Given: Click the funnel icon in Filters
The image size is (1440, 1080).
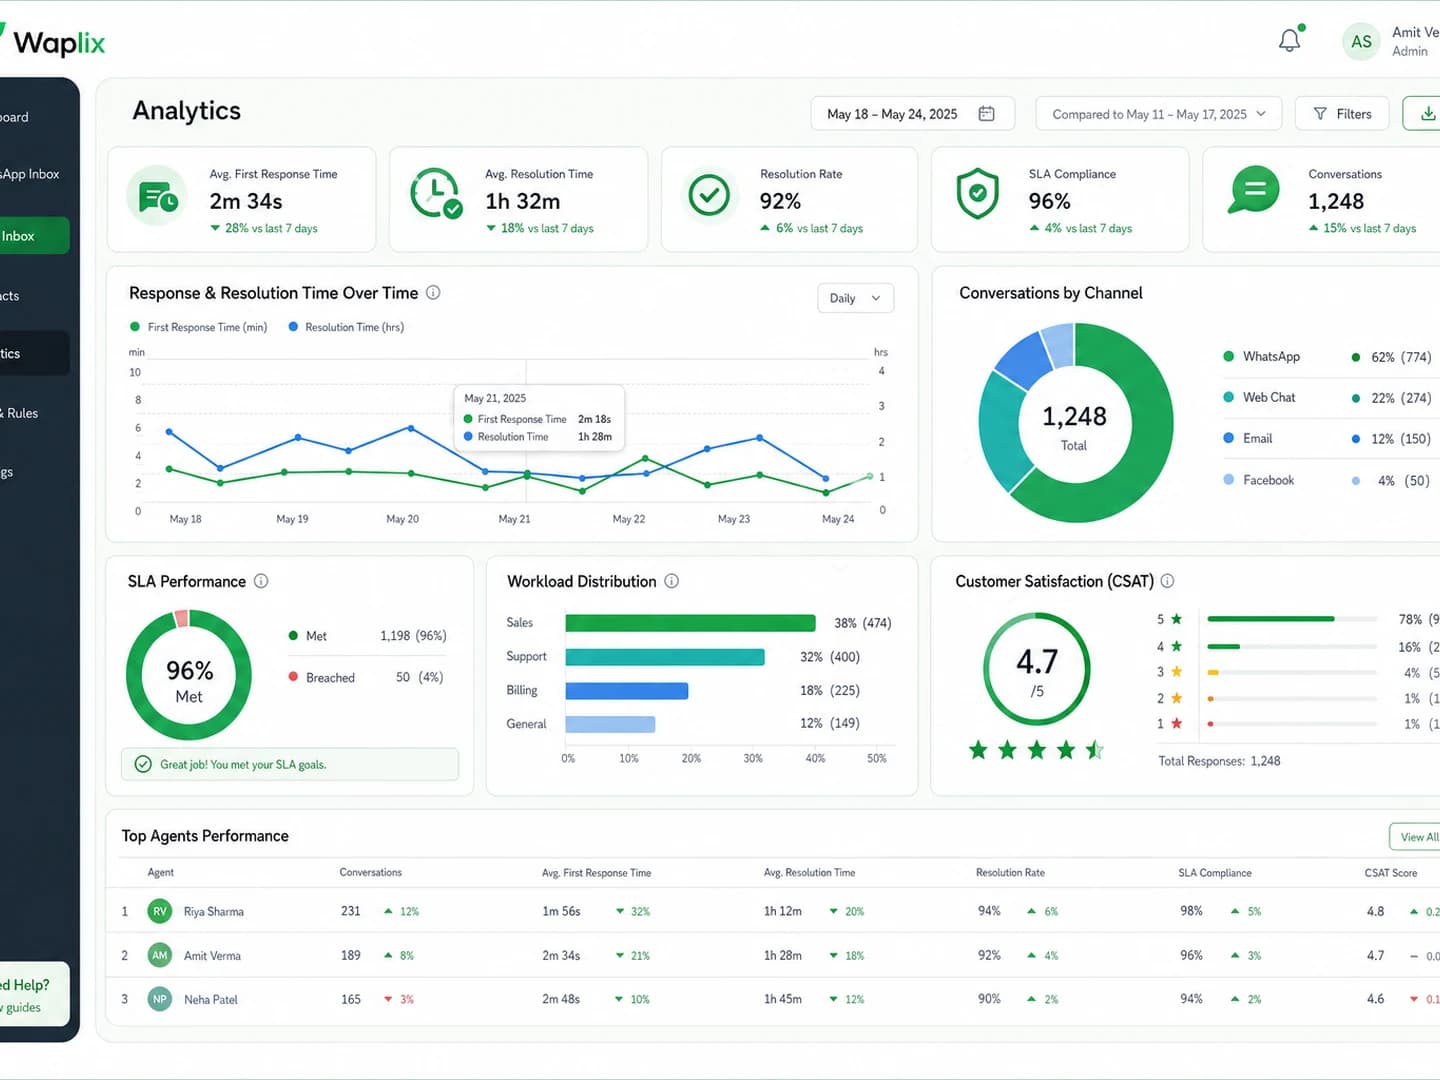Looking at the screenshot, I should [1320, 114].
